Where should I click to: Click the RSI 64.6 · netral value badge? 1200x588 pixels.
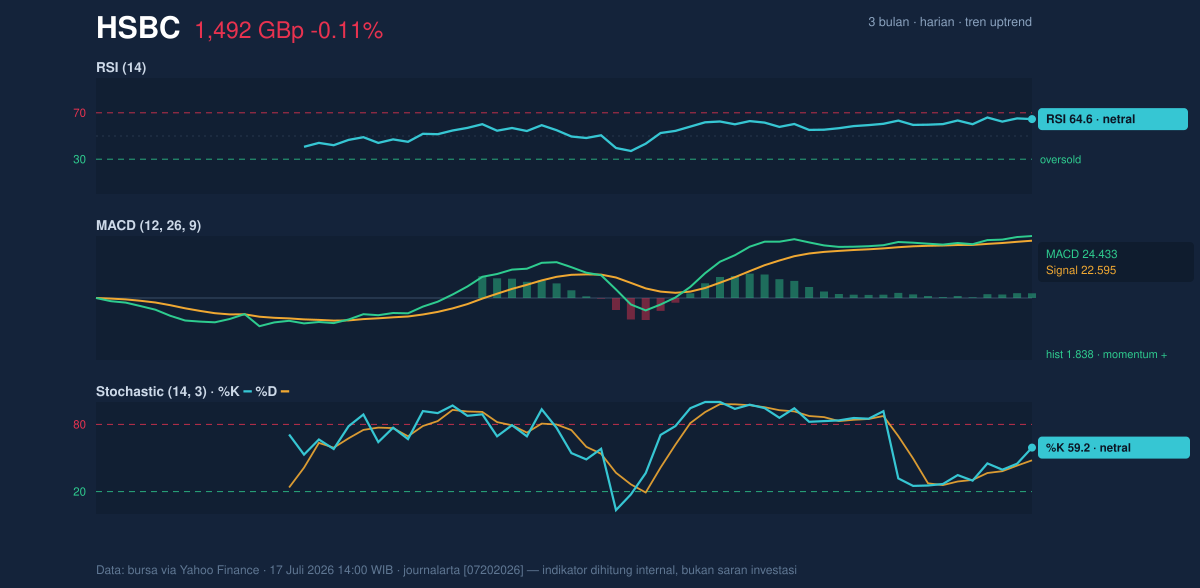point(1113,119)
